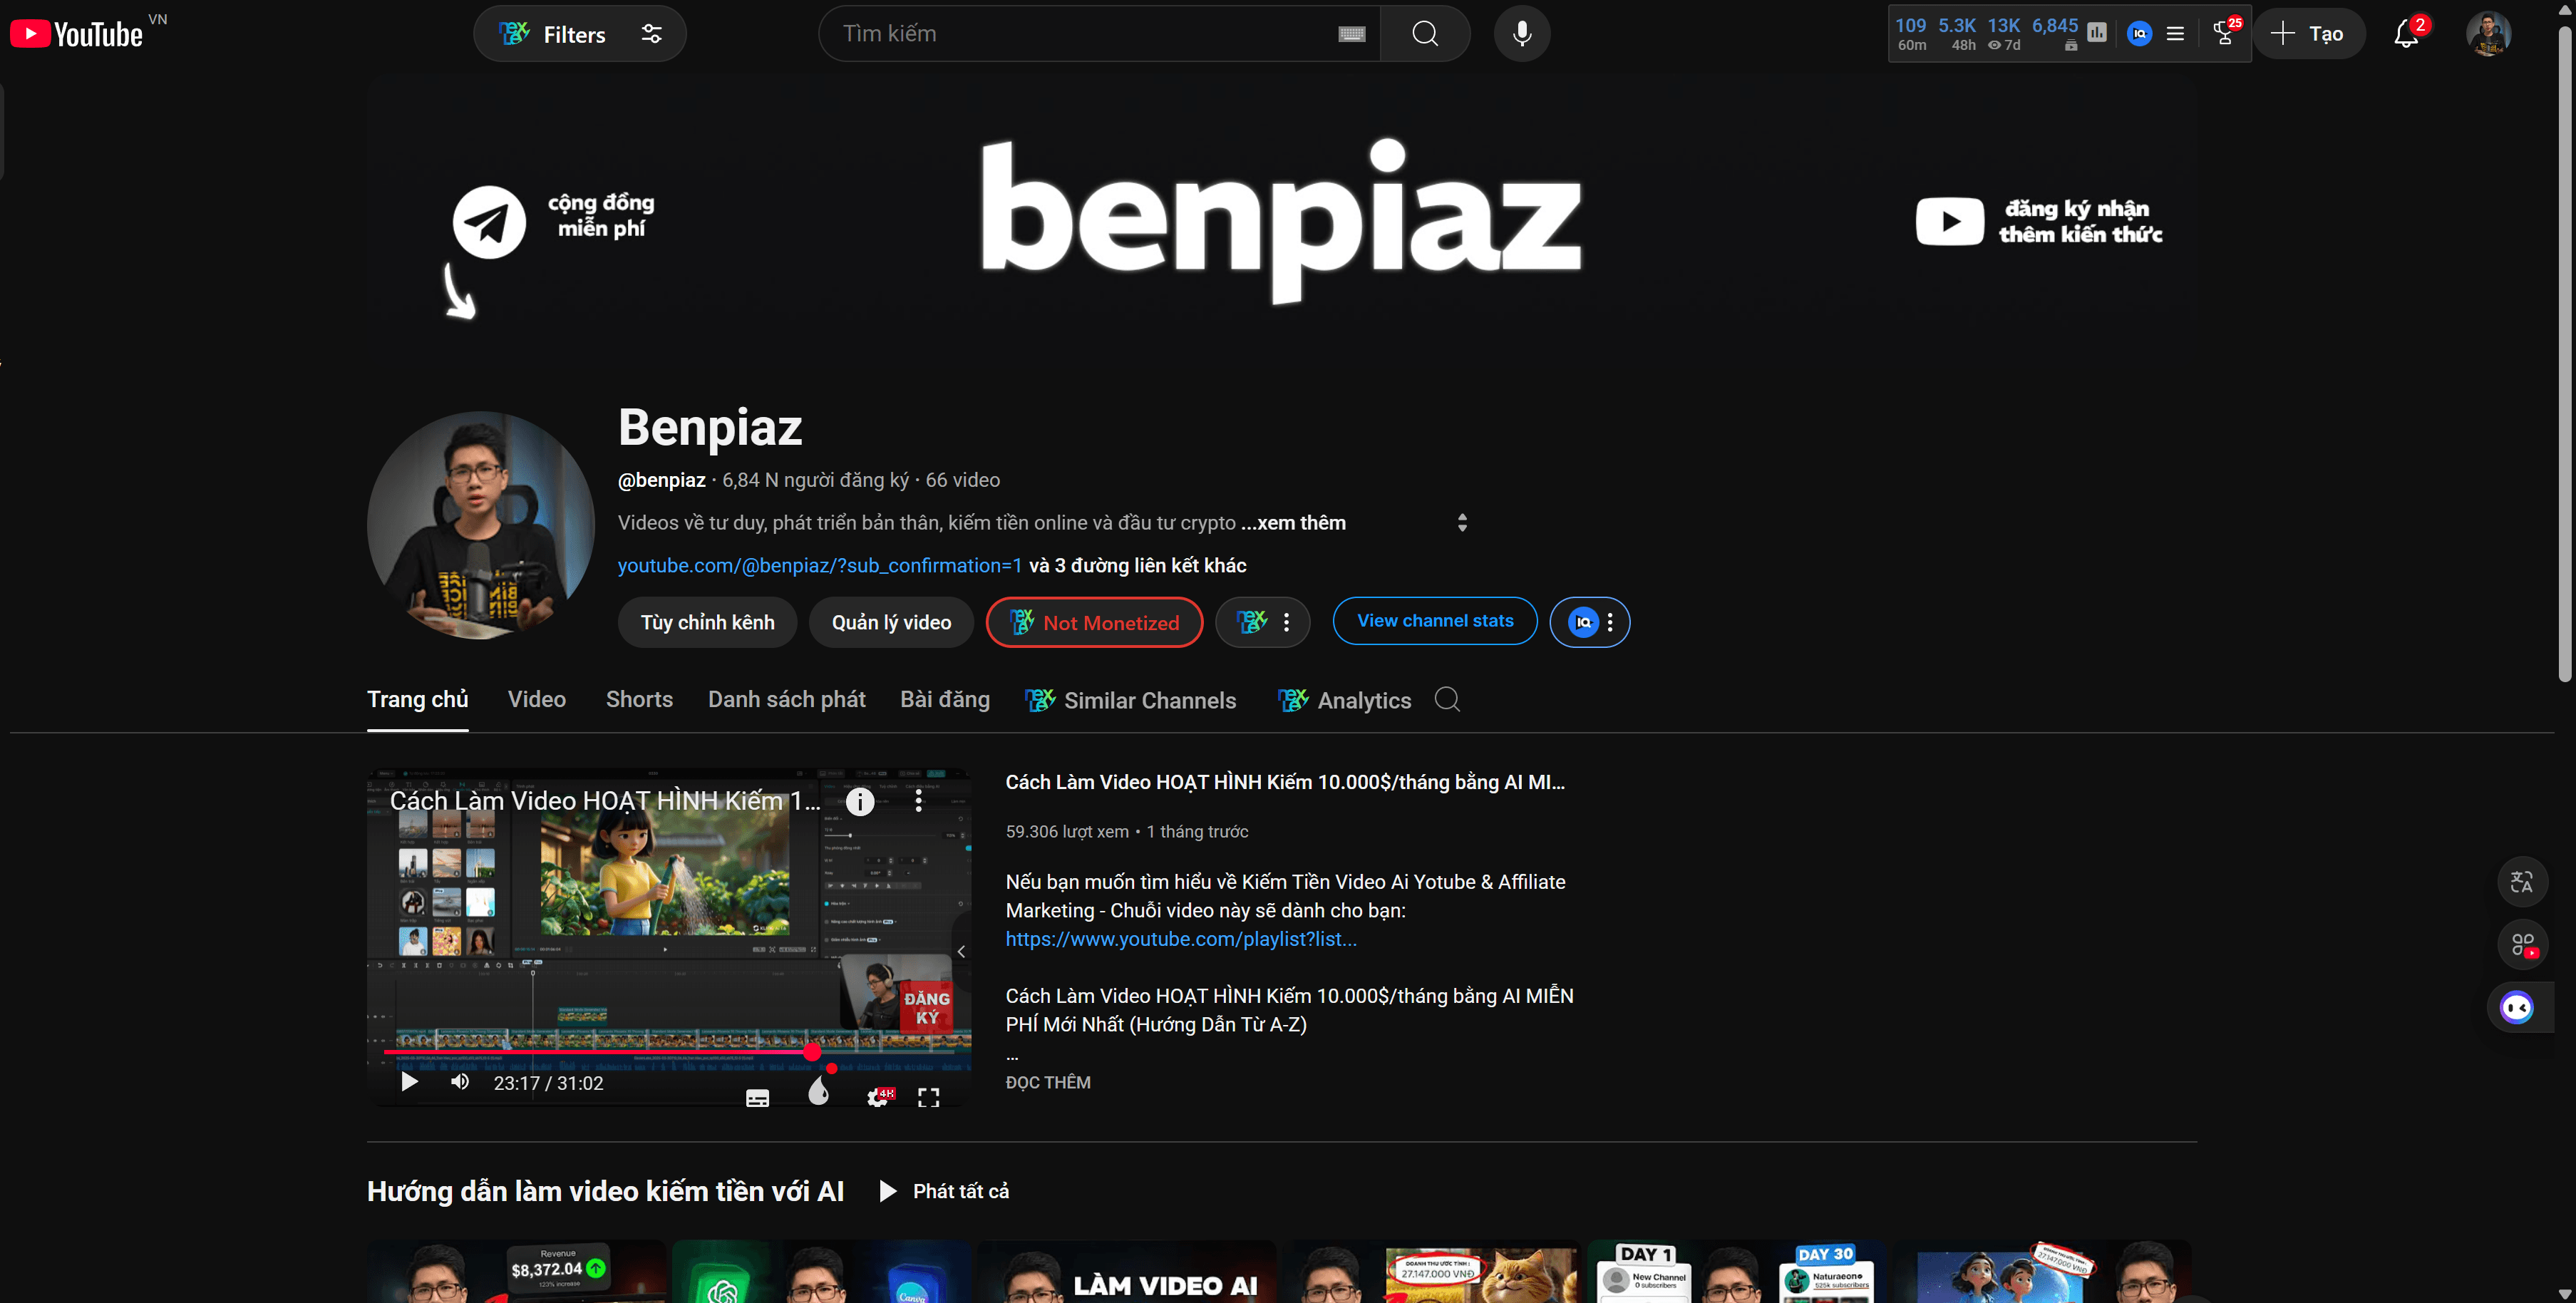Start voice search with the microphone
Screen dimensions: 2576x1303
(1522, 34)
